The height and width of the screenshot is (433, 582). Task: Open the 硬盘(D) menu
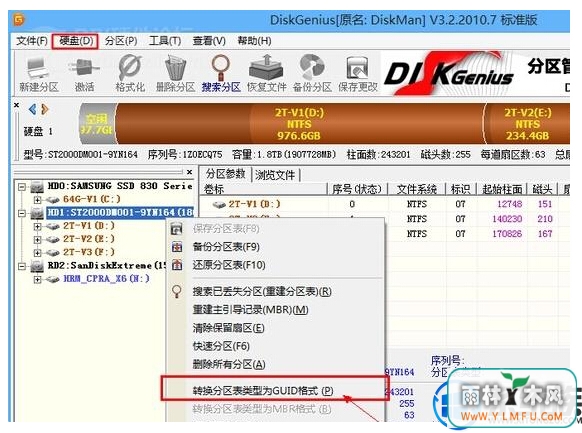tap(75, 41)
